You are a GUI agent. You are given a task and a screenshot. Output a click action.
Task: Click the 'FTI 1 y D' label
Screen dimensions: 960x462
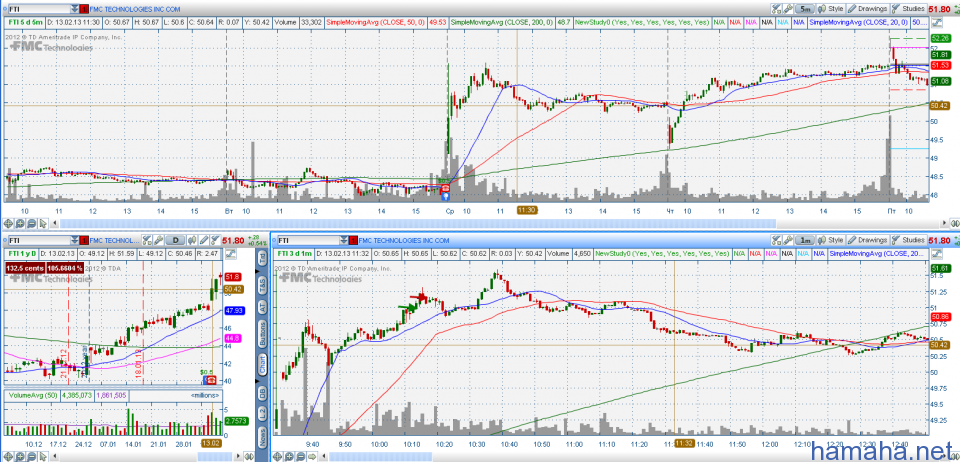(x=22, y=254)
